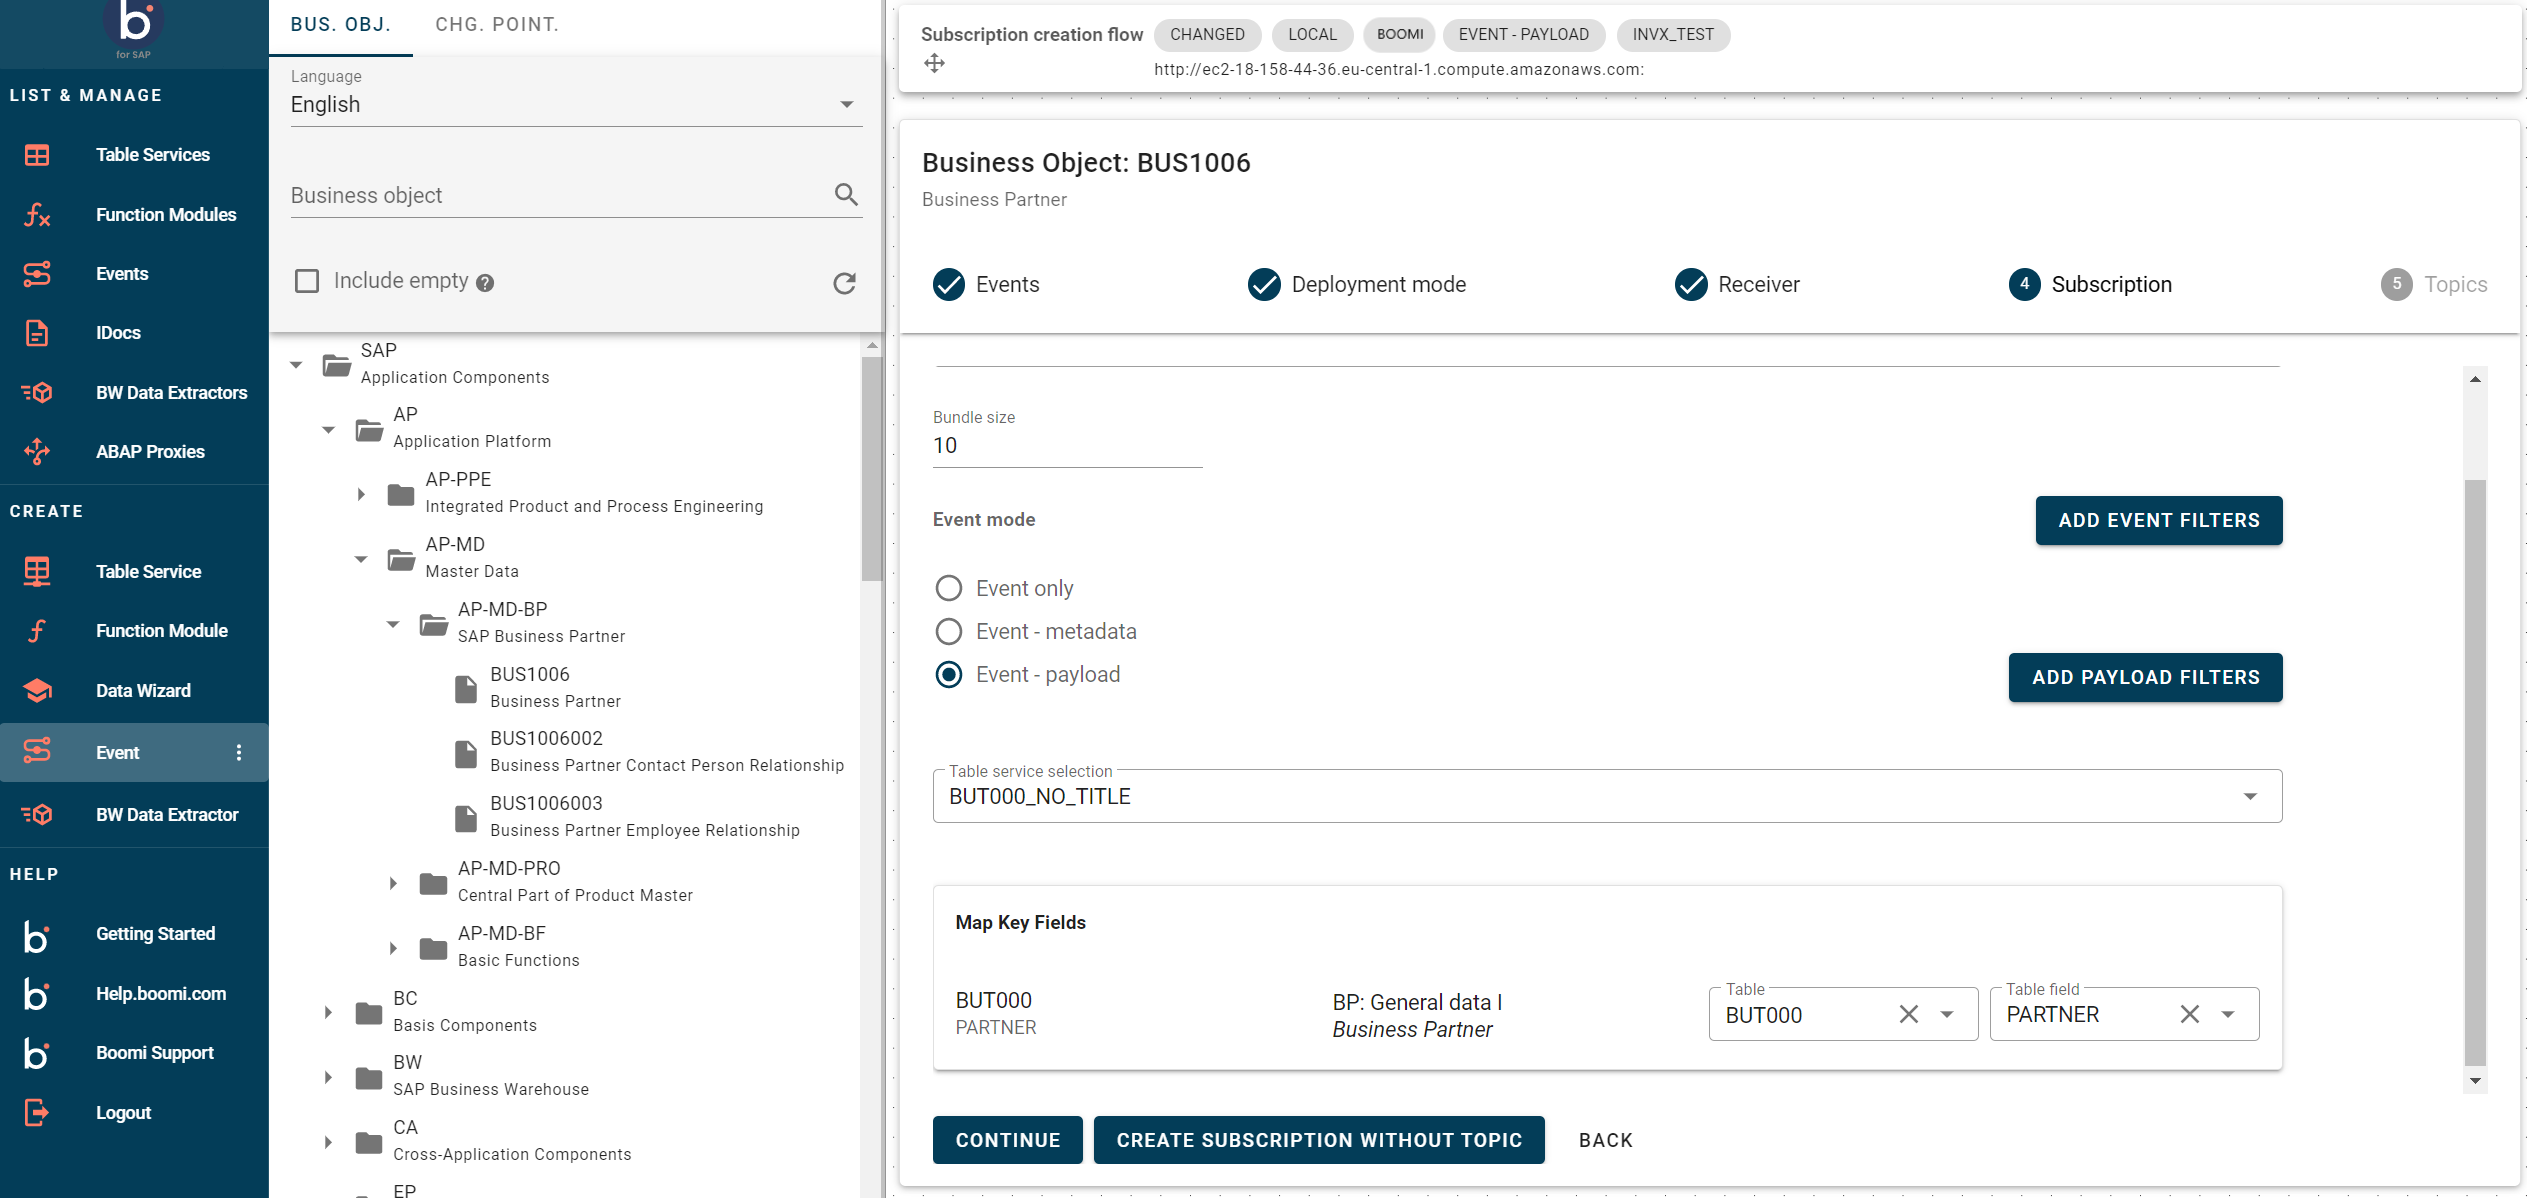
Task: Click the Logout icon in the sidebar
Action: coord(37,1112)
